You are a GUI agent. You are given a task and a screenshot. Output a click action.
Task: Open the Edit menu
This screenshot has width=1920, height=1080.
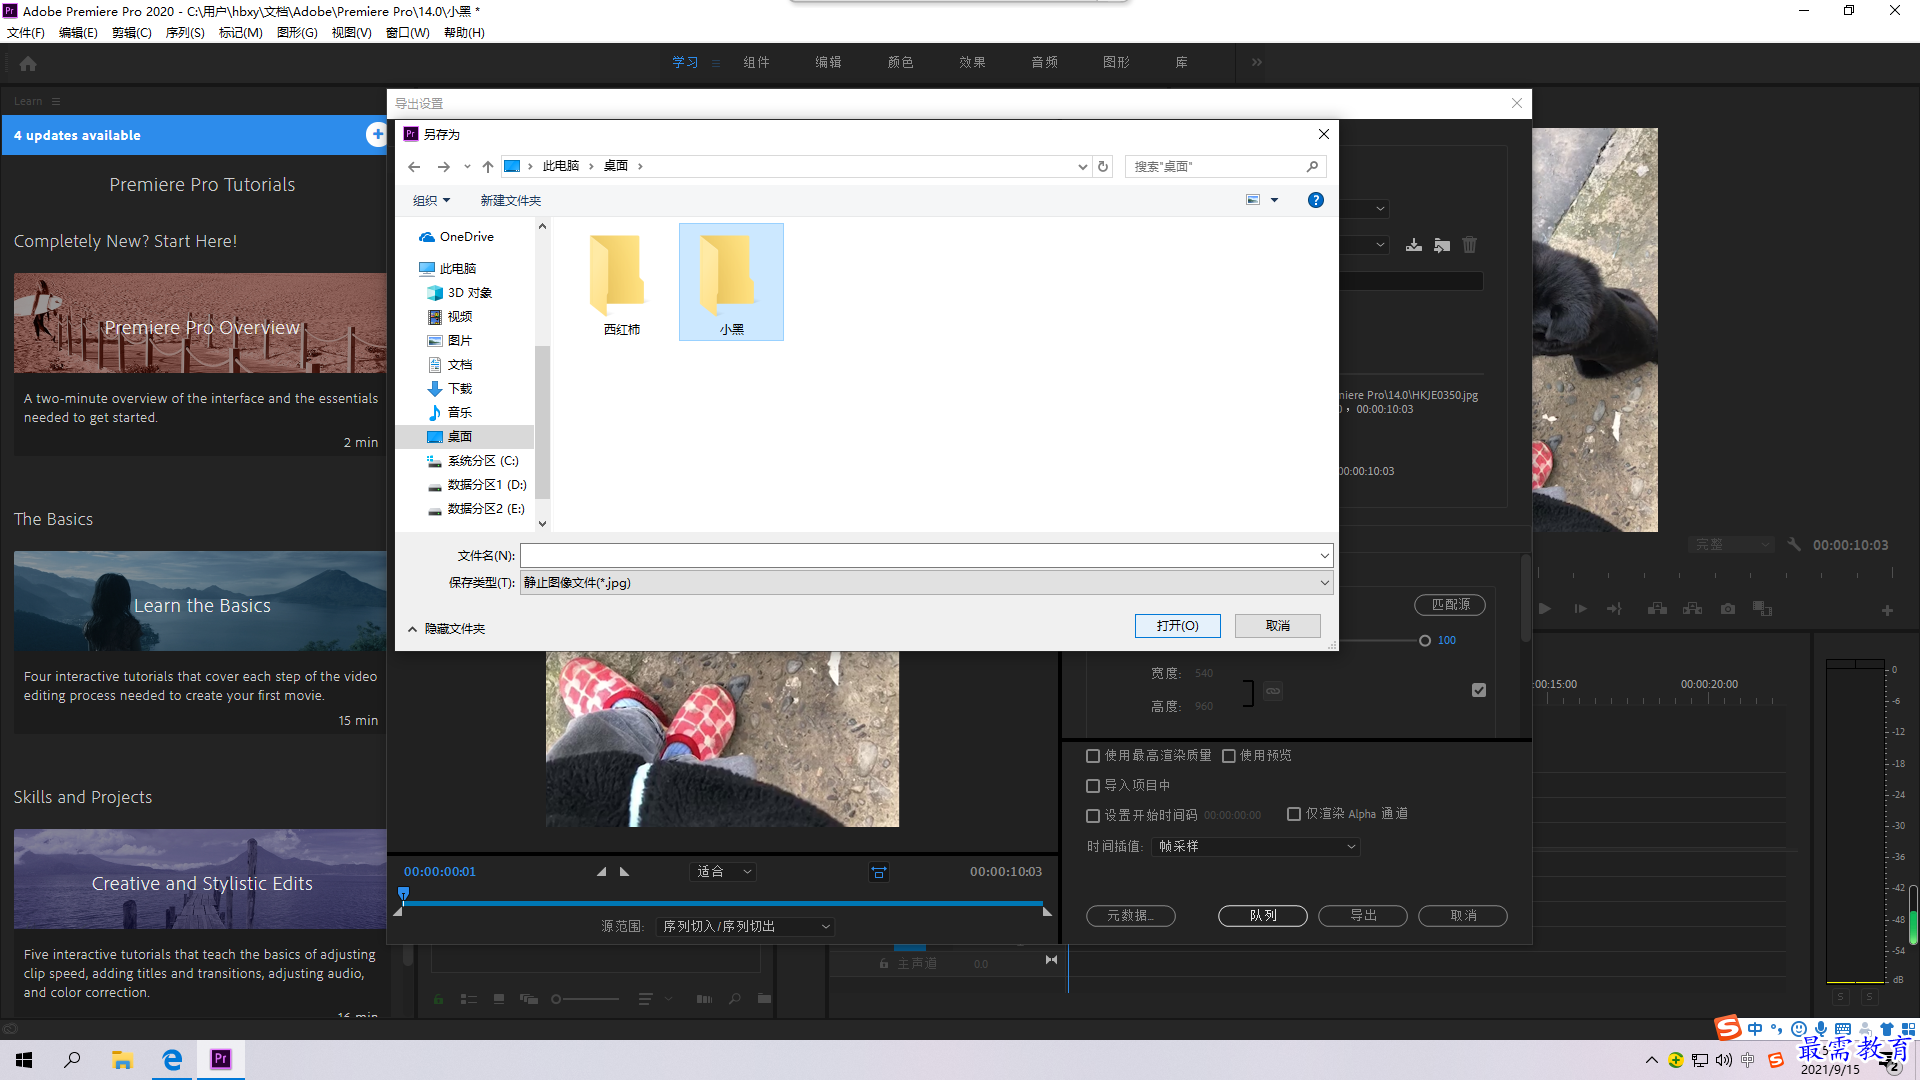click(x=78, y=32)
